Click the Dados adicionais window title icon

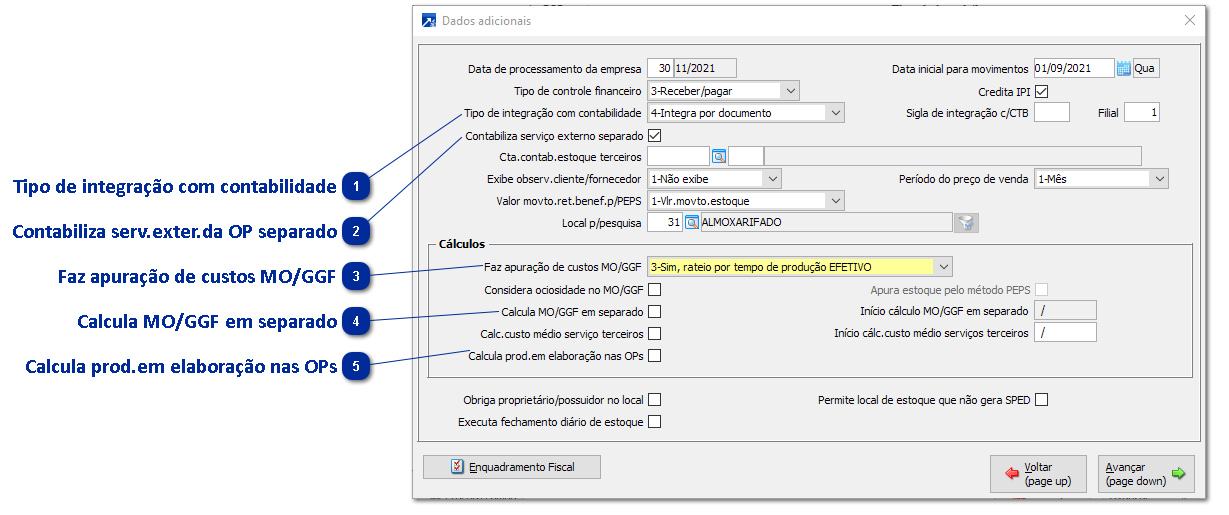point(429,20)
